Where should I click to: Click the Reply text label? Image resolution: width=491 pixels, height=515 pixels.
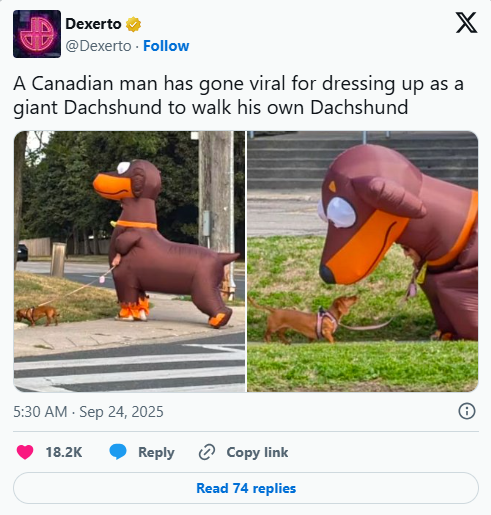156,453
